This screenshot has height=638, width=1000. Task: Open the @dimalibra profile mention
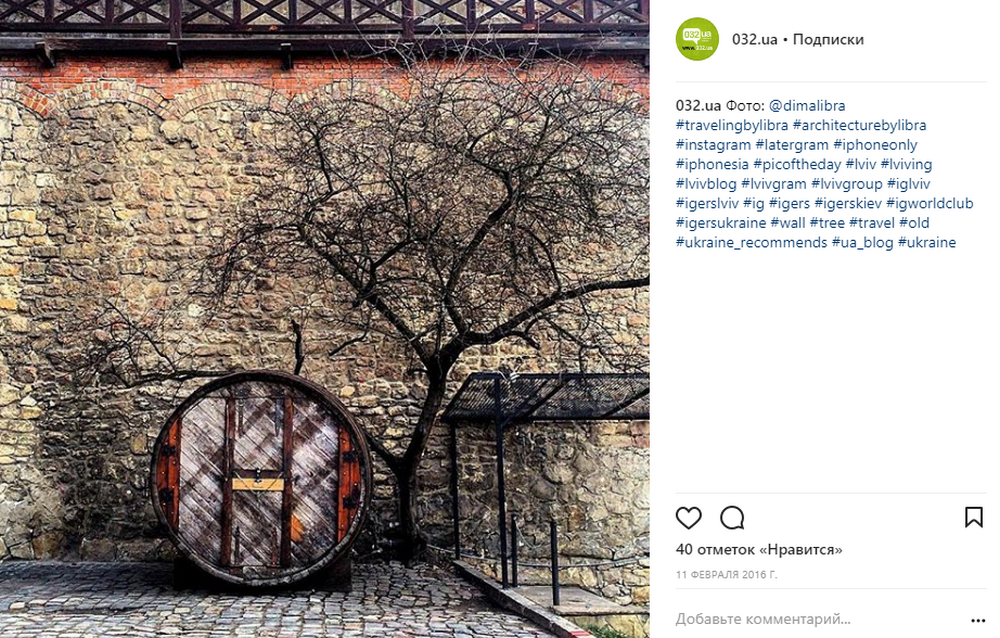point(807,106)
